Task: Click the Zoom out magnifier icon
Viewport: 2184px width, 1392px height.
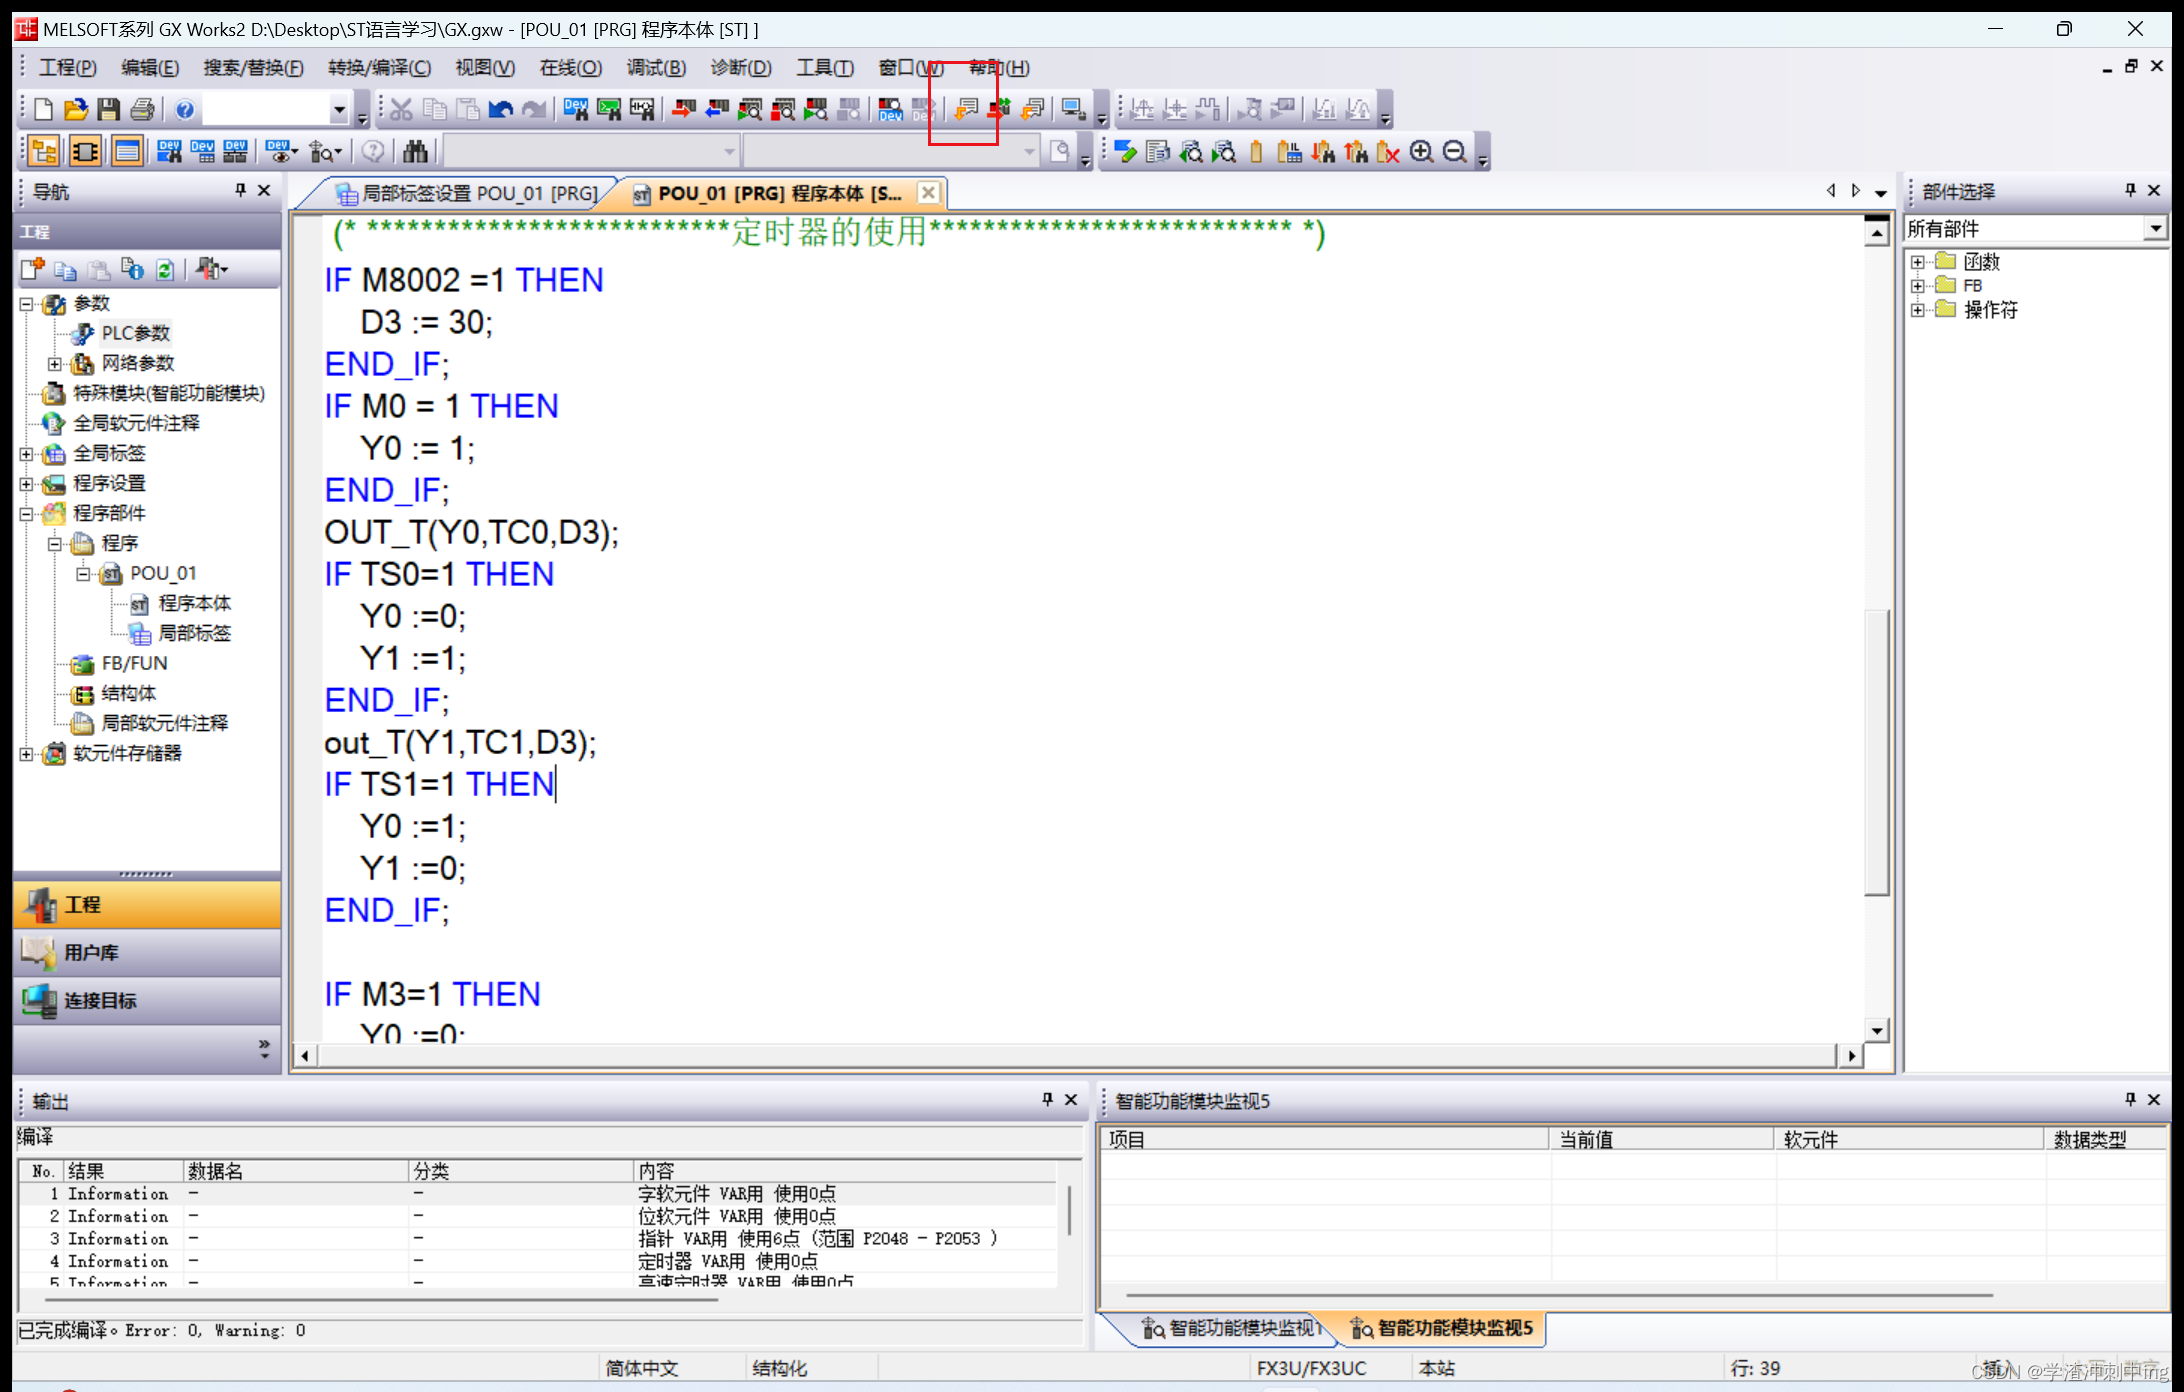Action: 1455,151
